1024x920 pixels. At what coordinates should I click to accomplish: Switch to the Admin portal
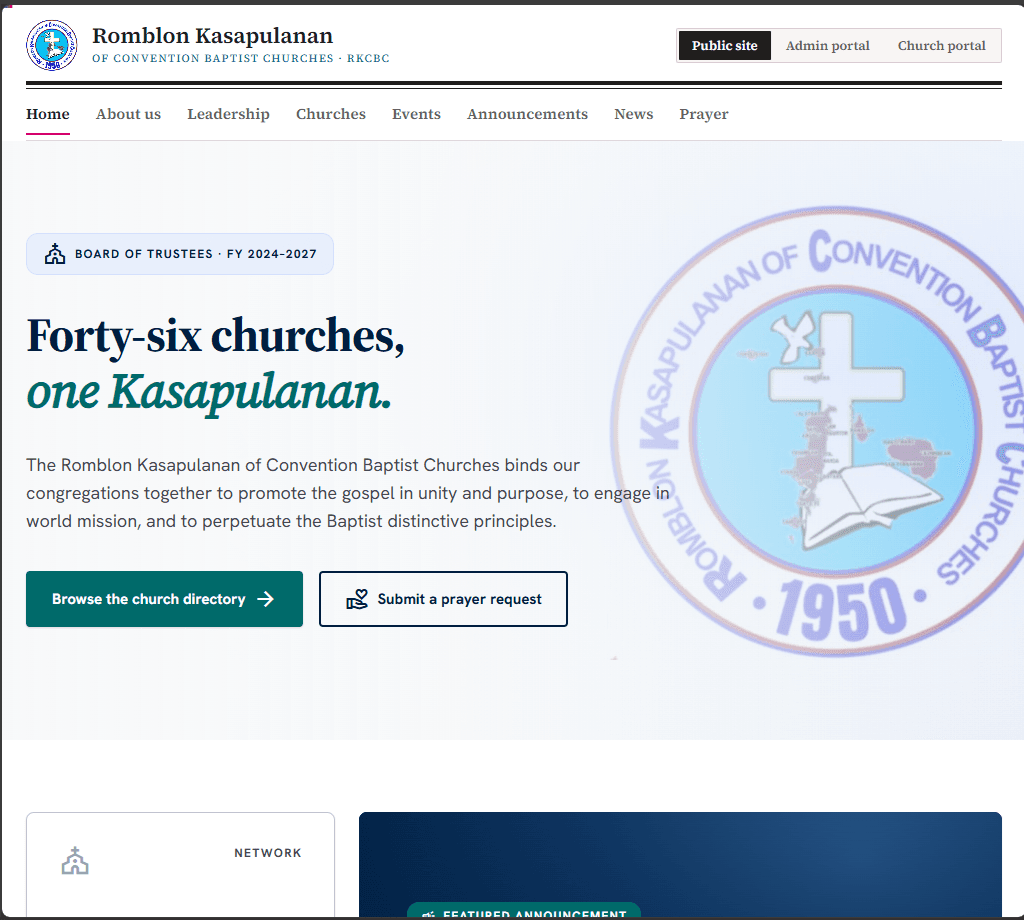827,46
